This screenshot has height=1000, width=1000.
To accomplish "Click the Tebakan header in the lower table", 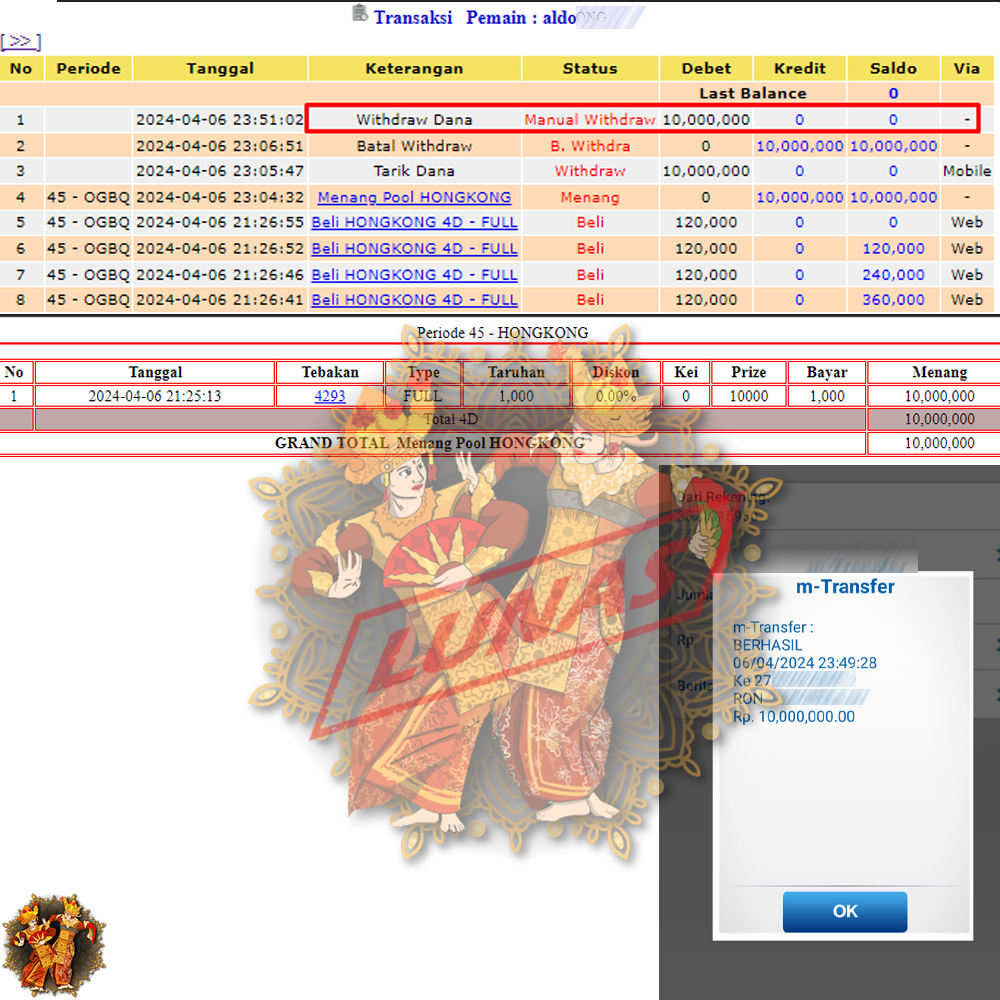I will click(x=330, y=372).
